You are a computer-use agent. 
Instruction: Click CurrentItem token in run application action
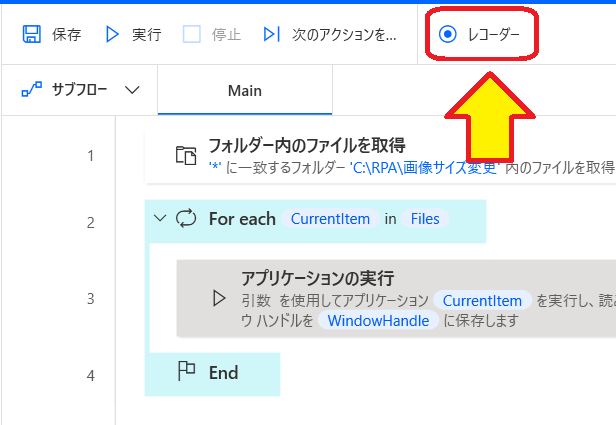click(x=482, y=300)
